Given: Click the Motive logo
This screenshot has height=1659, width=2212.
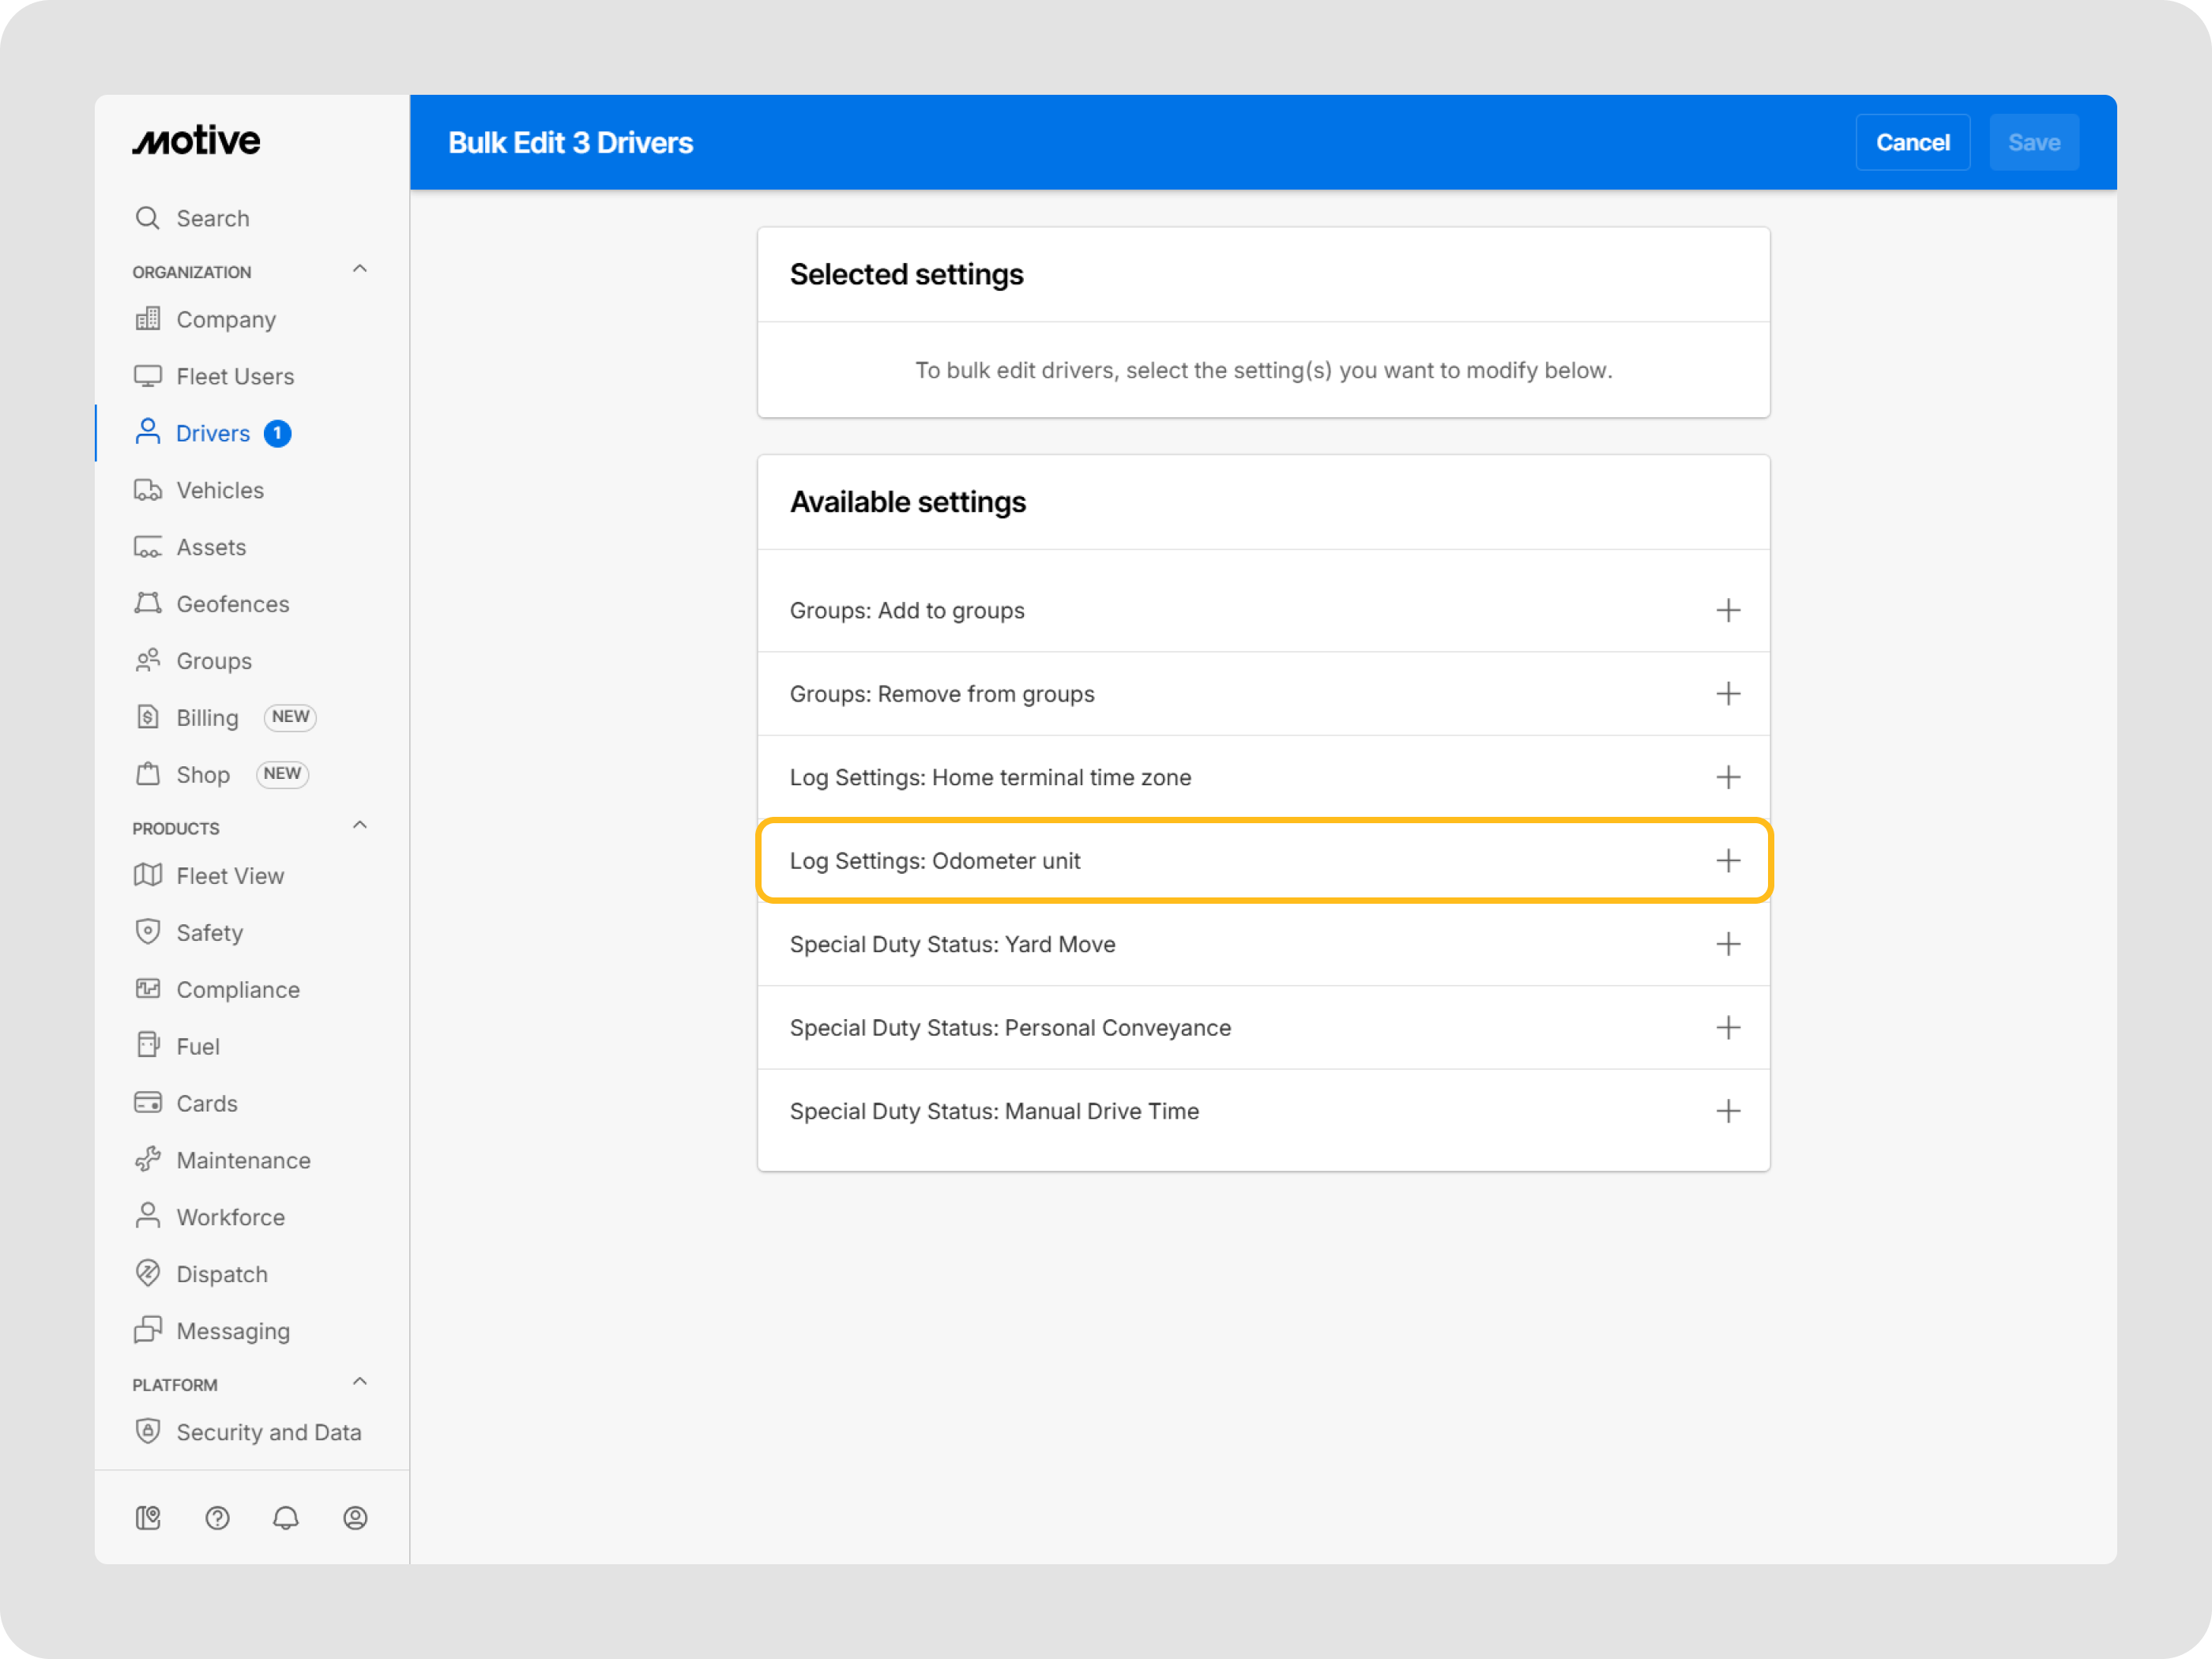Looking at the screenshot, I should tap(197, 141).
